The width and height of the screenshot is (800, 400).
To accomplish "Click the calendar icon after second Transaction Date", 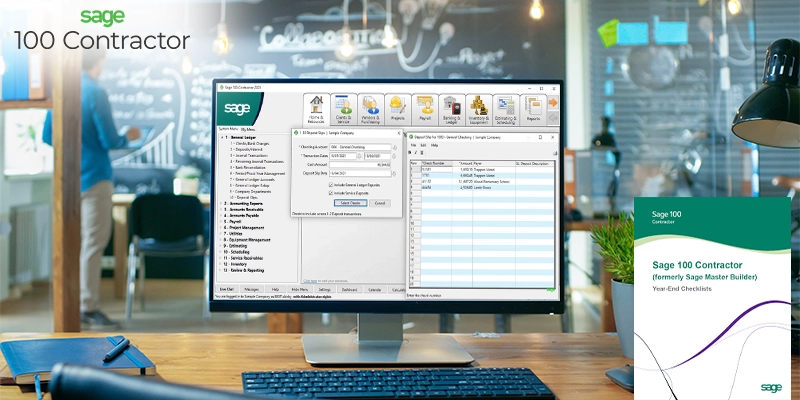I will pyautogui.click(x=394, y=156).
